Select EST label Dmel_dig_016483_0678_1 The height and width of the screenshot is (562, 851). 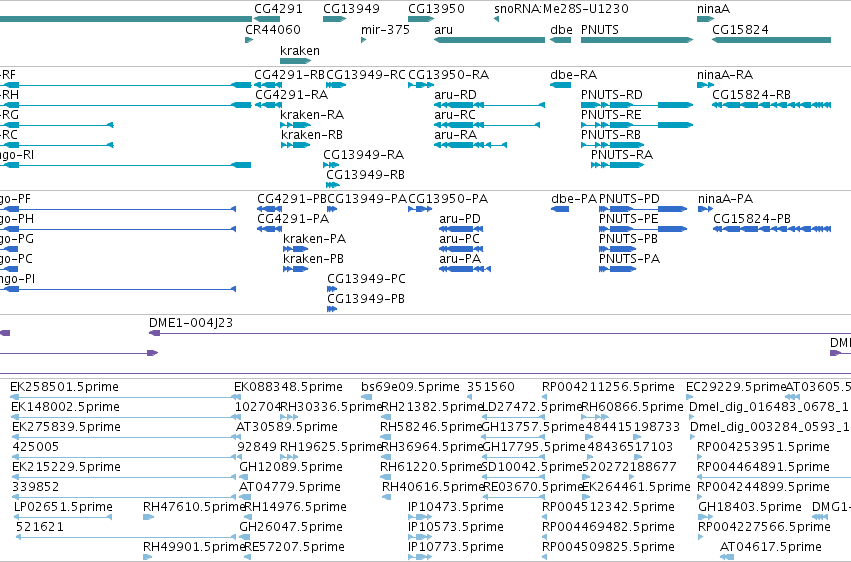coord(769,407)
